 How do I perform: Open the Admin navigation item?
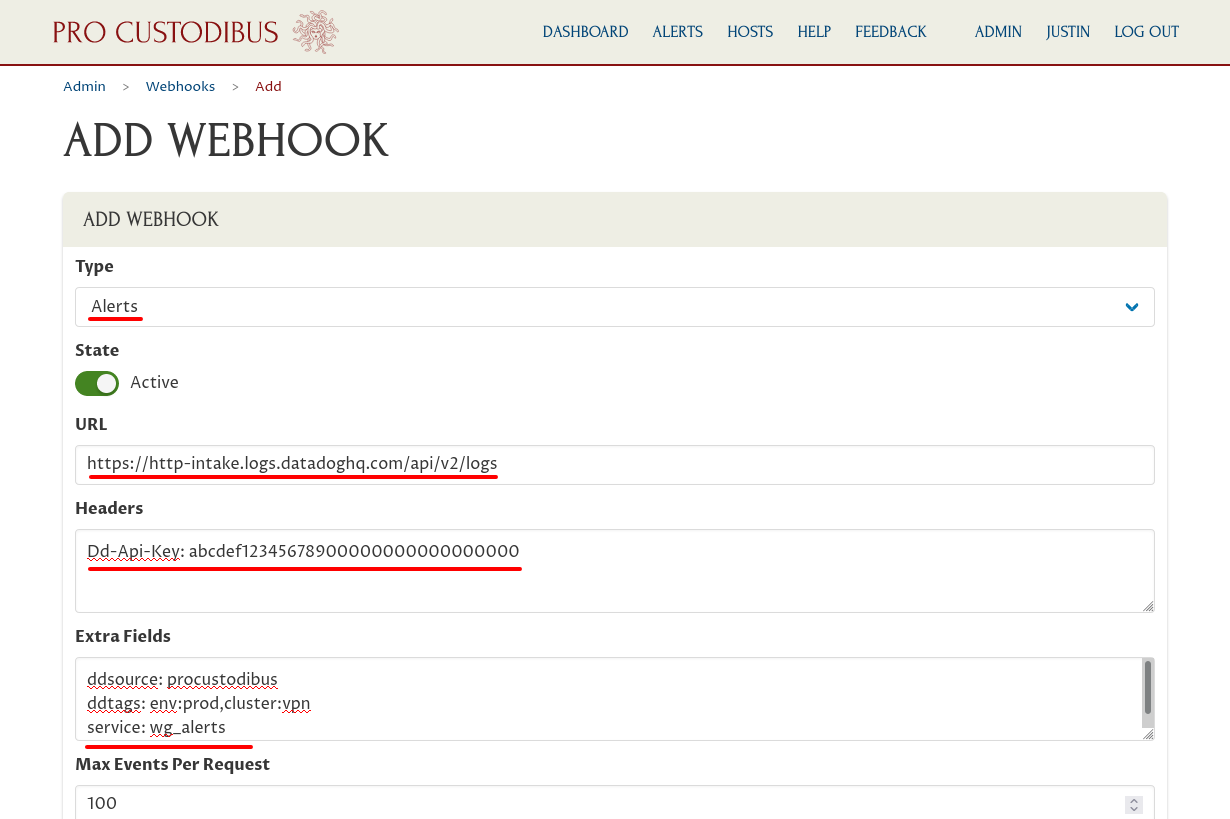click(998, 32)
